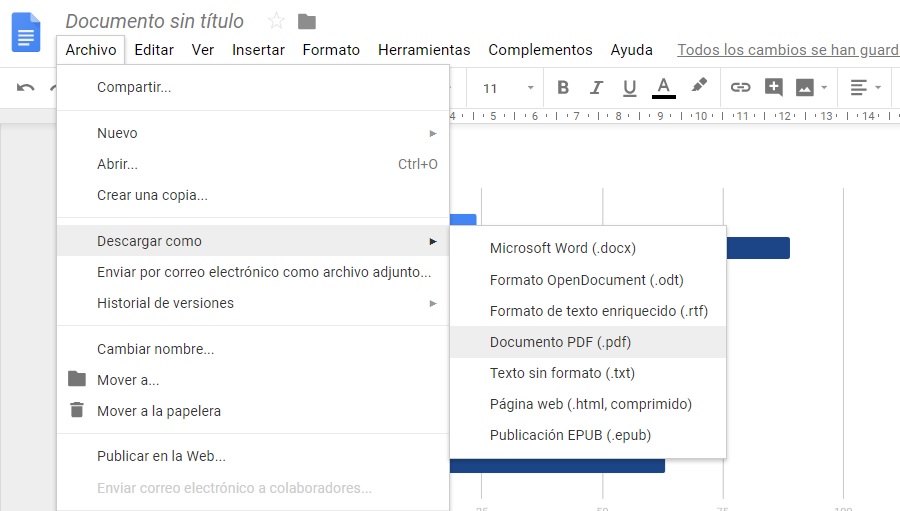
Task: Choose Documento PDF (.pdf) download option
Action: coord(560,342)
